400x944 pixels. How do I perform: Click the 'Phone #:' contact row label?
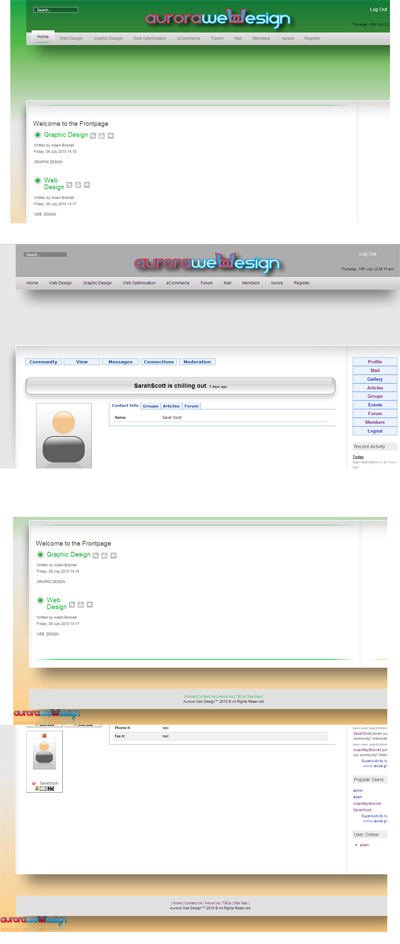pos(122,728)
